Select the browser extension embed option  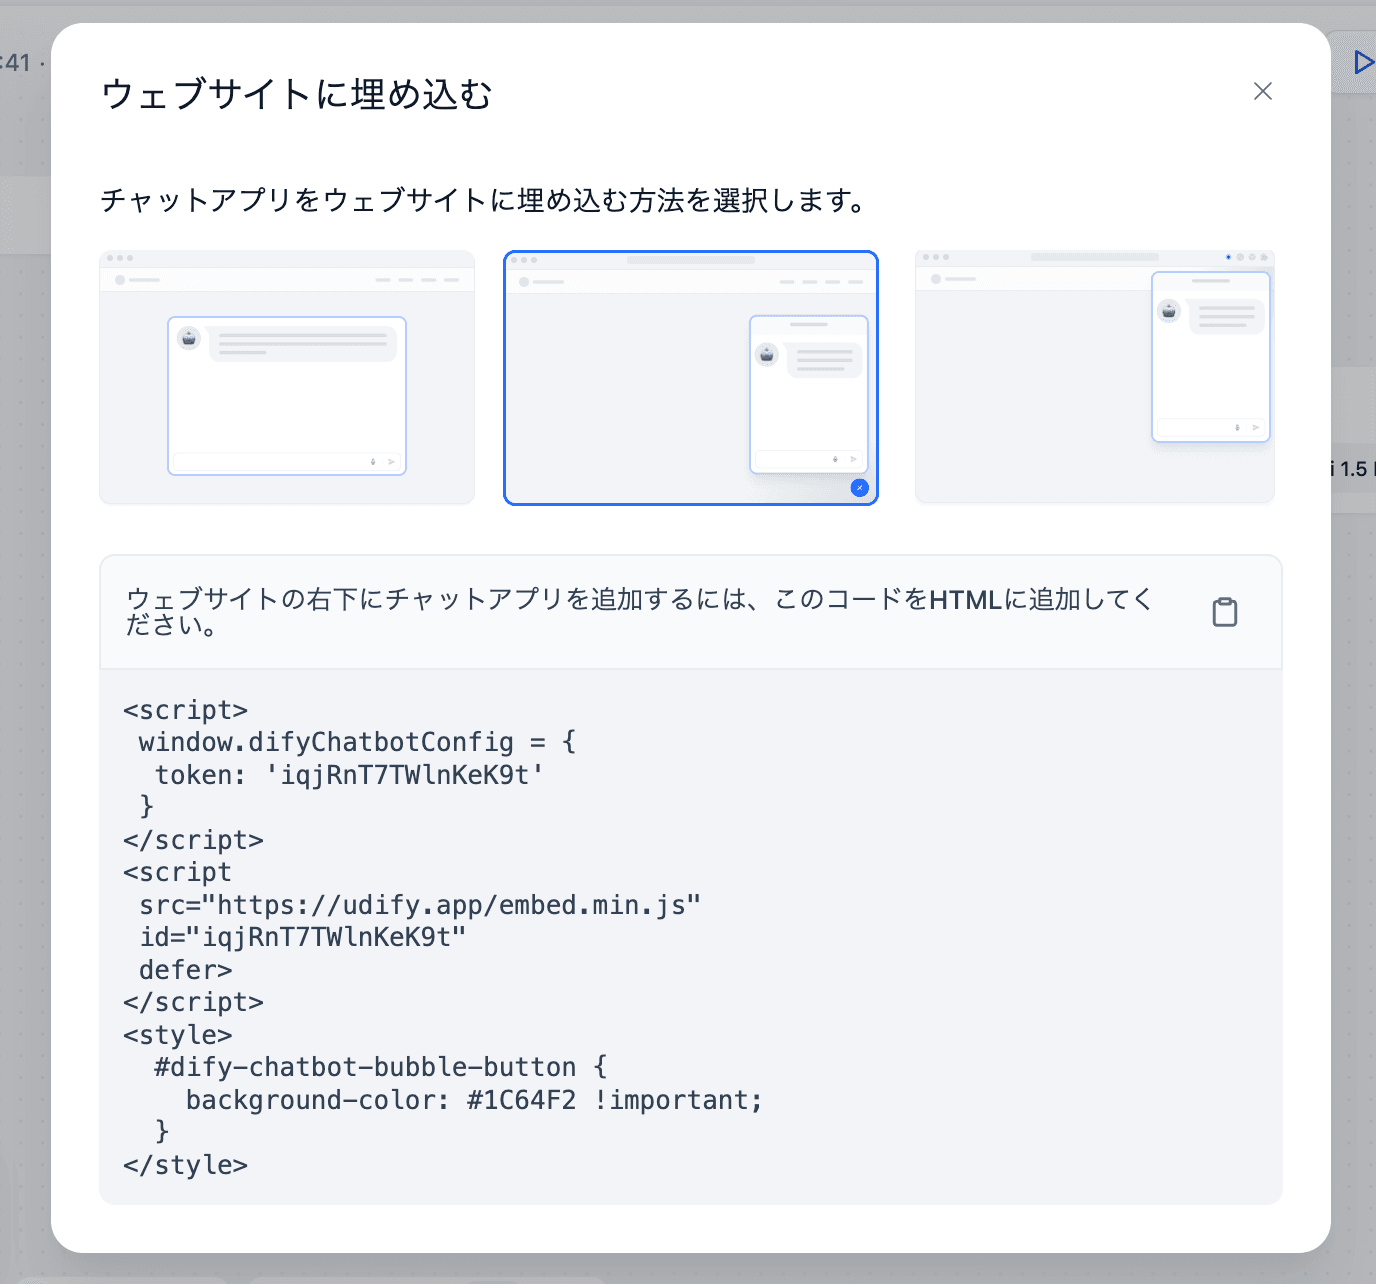point(1094,377)
